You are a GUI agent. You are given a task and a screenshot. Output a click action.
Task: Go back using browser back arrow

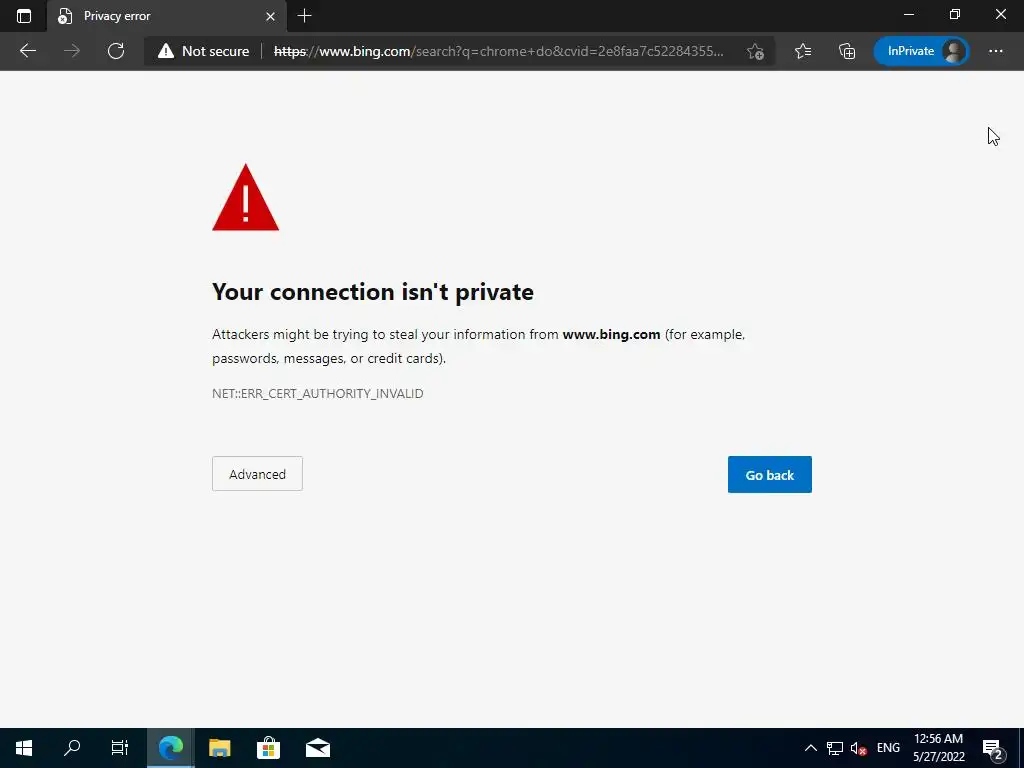(x=27, y=51)
